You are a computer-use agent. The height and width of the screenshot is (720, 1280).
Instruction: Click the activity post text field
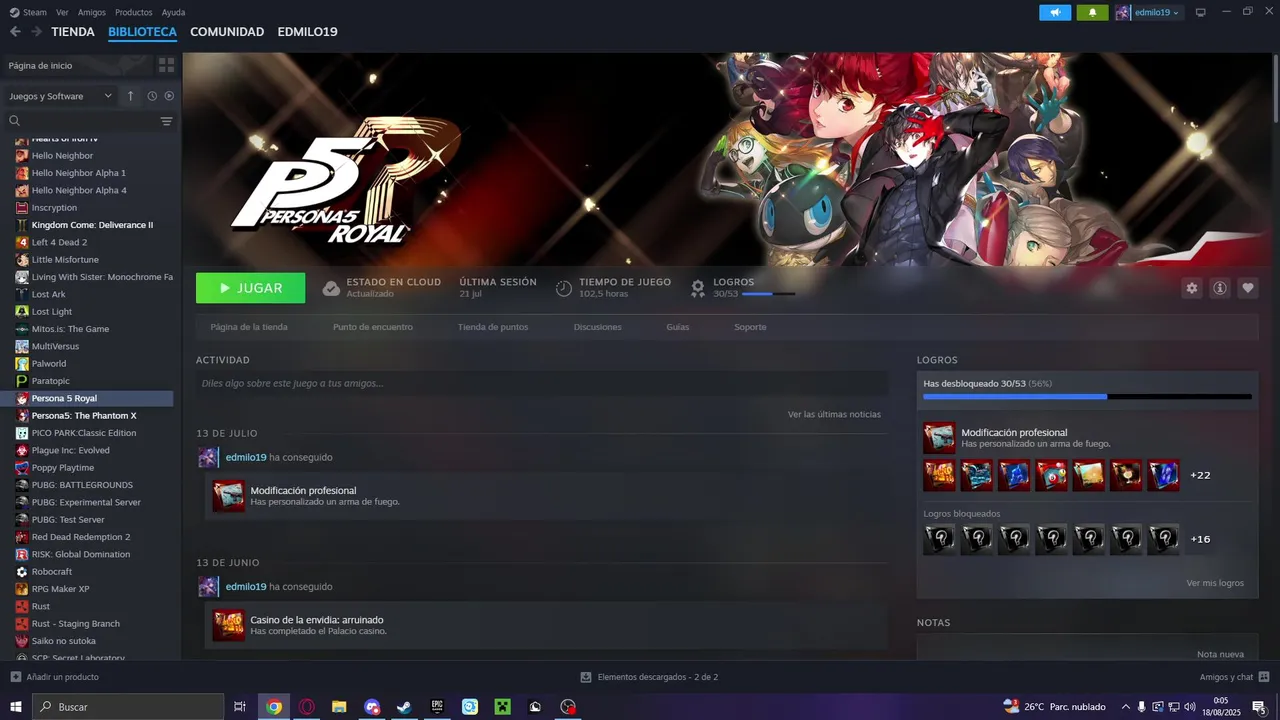pyautogui.click(x=541, y=383)
